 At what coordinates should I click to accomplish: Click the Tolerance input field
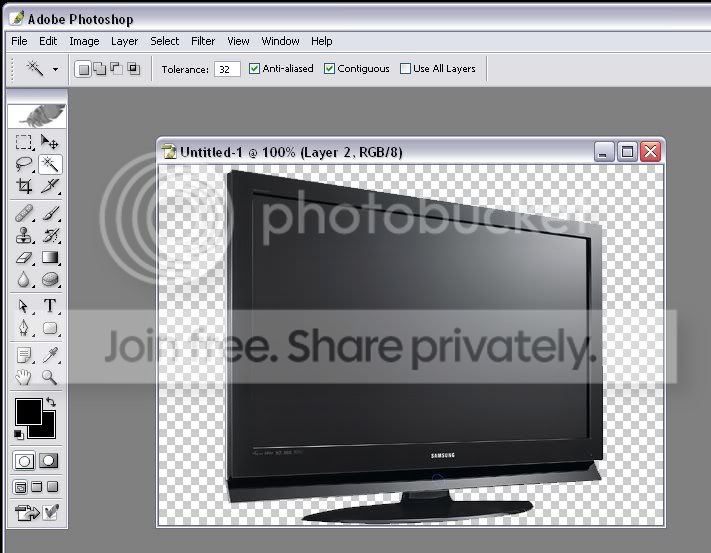pyautogui.click(x=227, y=69)
